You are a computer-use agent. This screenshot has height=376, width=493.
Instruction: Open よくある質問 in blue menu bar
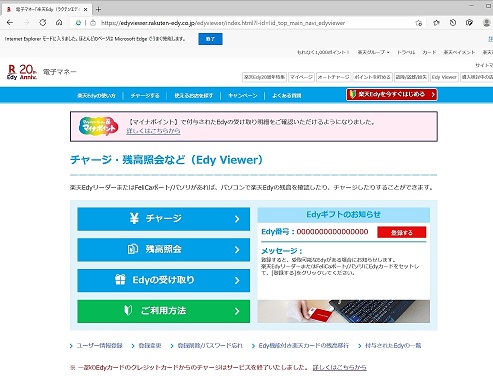point(286,96)
